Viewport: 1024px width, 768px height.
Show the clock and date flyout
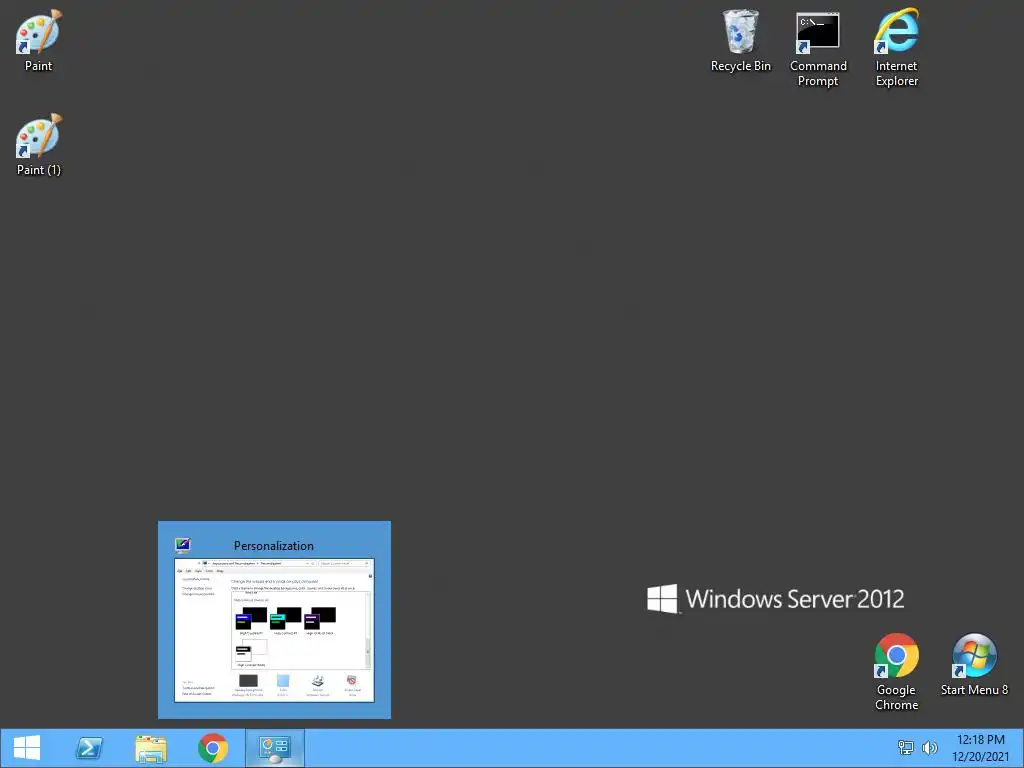[x=980, y=748]
